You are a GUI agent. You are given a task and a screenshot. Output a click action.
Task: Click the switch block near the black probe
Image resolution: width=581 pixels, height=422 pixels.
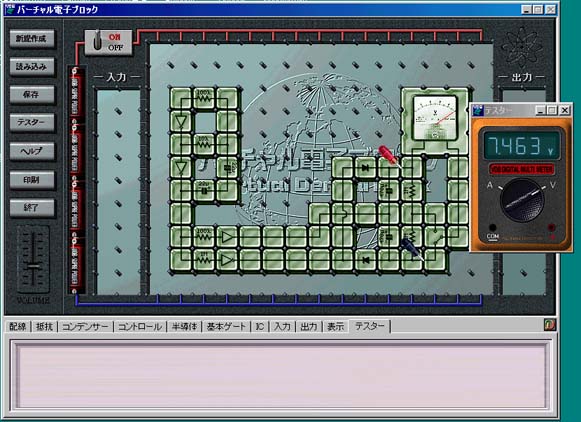[435, 237]
